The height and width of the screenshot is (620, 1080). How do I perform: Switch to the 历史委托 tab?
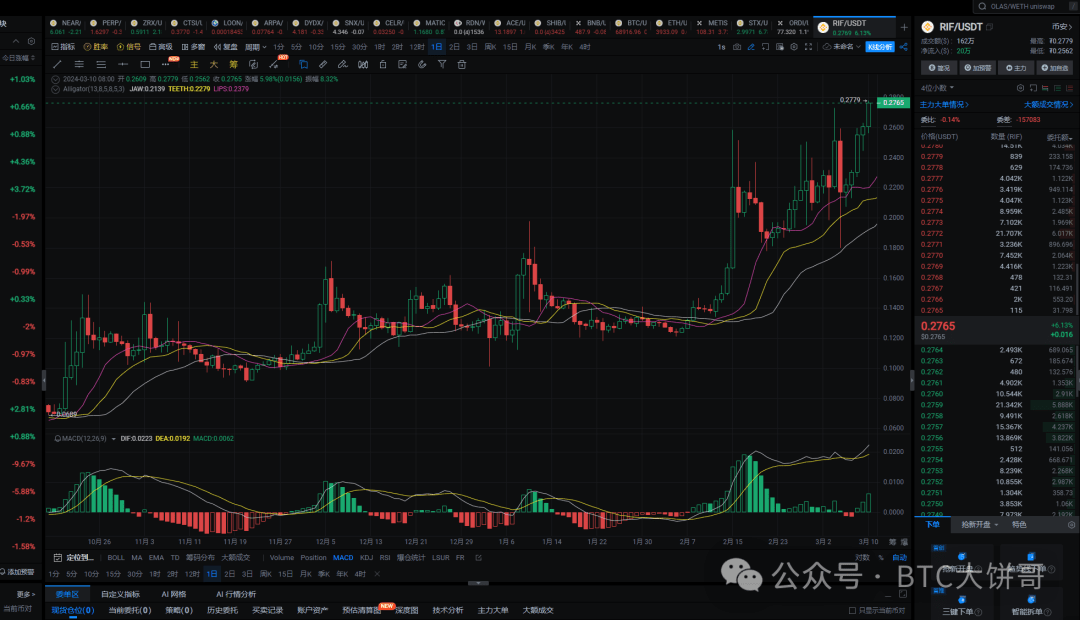pos(220,610)
